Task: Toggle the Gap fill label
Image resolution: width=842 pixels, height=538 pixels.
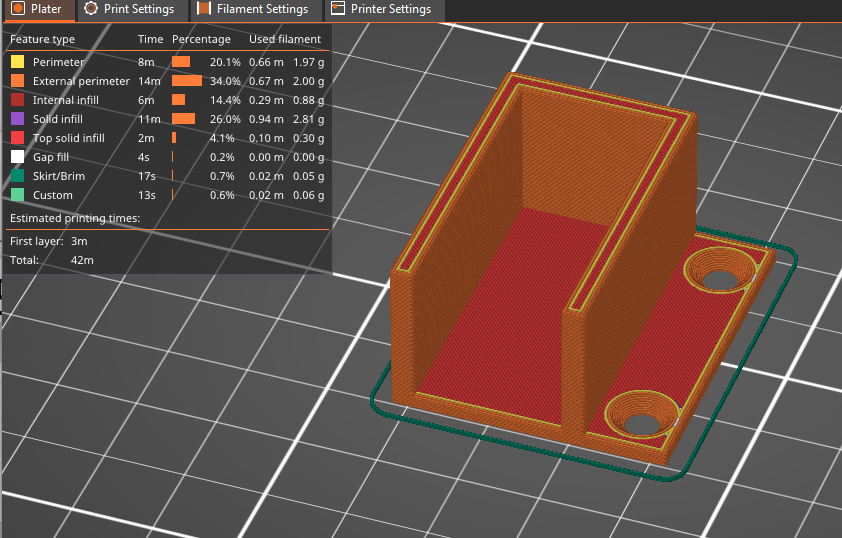Action: [51, 157]
